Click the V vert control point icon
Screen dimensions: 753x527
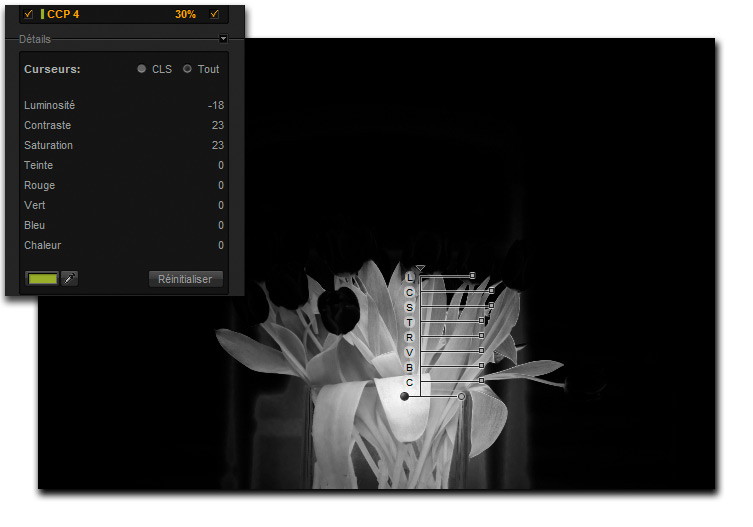409,353
